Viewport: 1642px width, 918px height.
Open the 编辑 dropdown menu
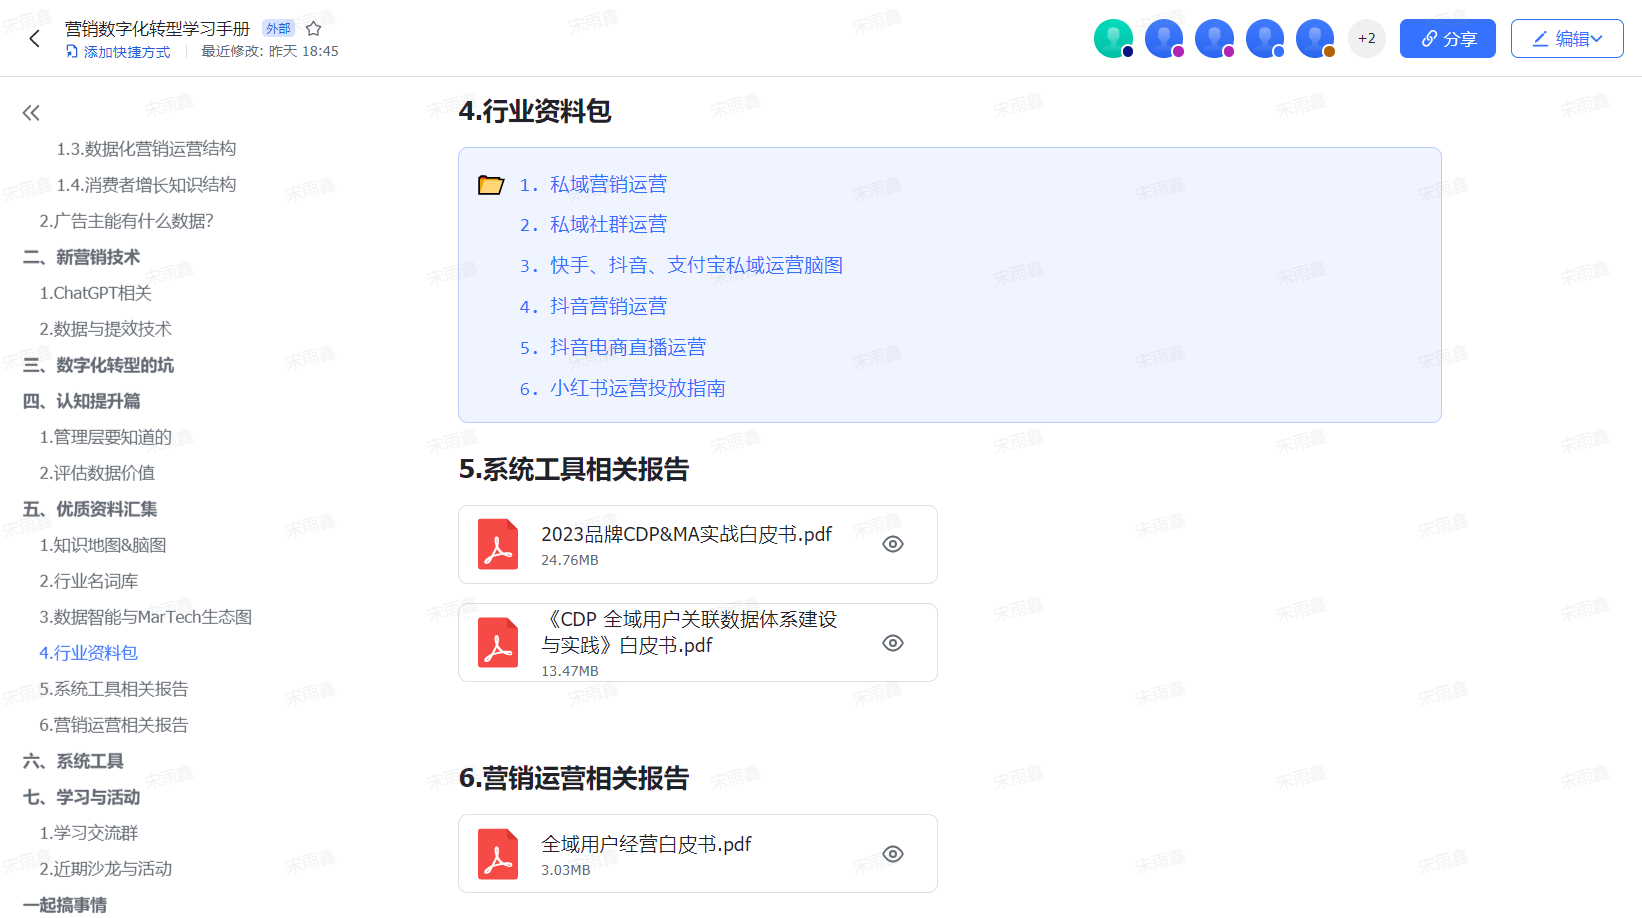coord(1566,39)
